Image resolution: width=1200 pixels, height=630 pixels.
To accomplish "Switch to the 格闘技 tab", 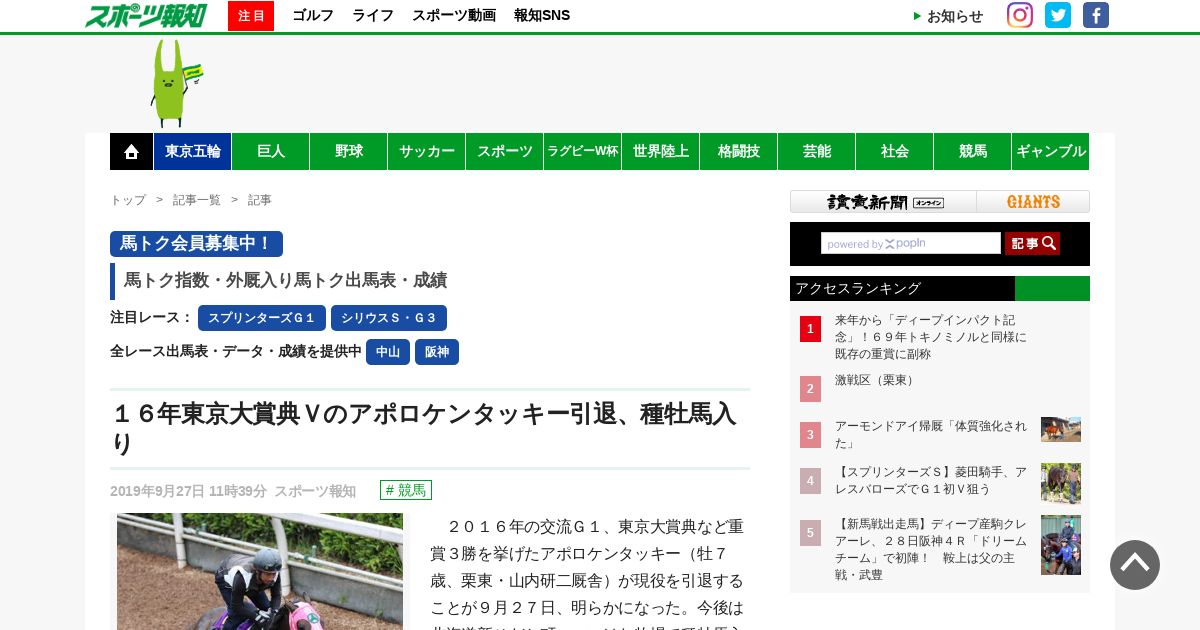I will (x=739, y=152).
